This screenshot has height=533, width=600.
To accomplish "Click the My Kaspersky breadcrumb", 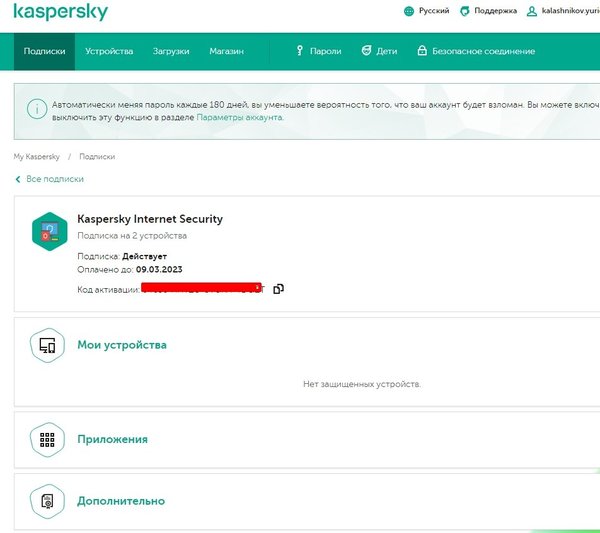I will [x=37, y=156].
